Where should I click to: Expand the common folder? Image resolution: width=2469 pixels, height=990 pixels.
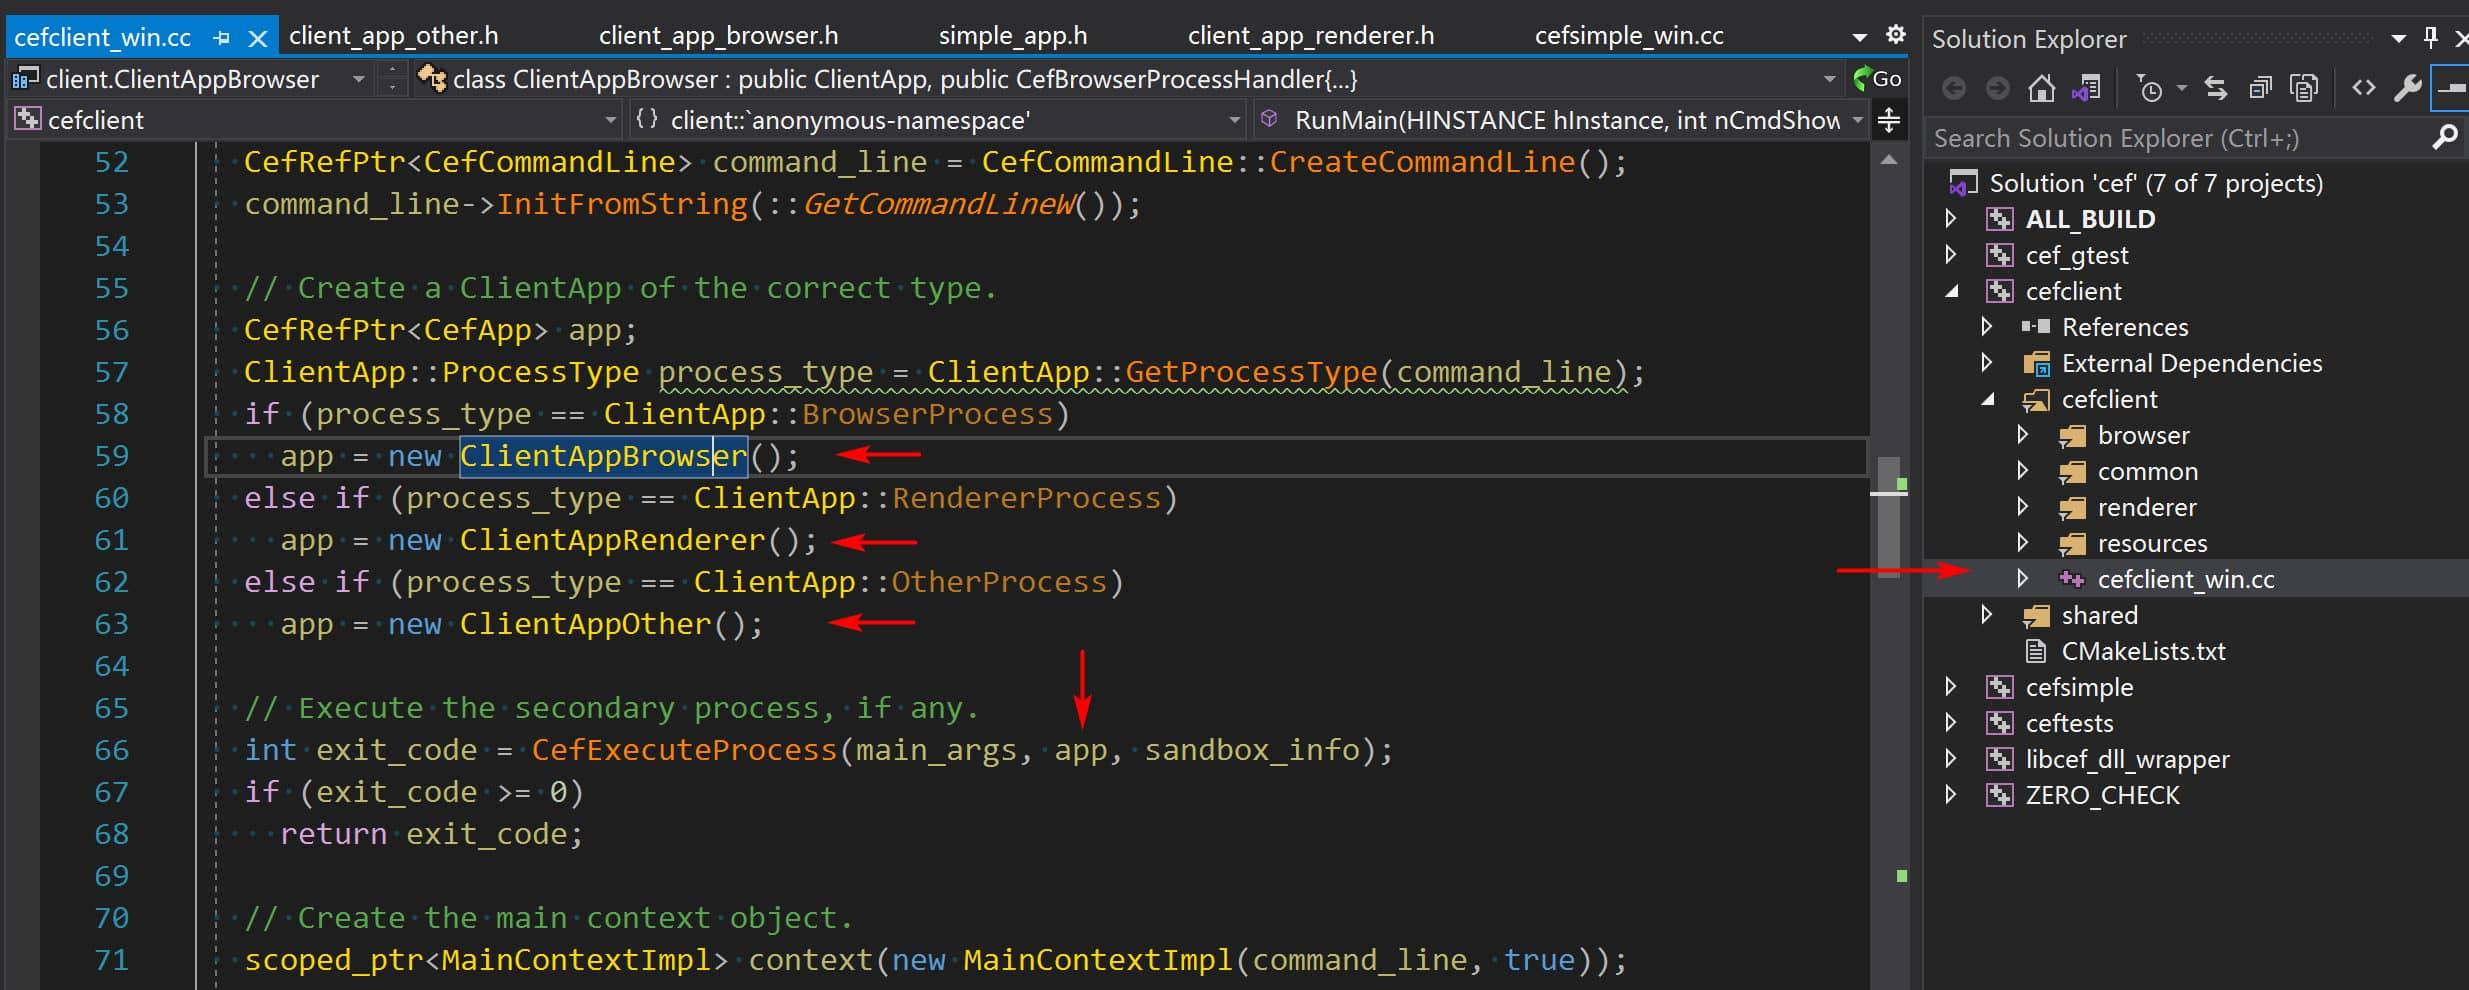tap(2022, 470)
